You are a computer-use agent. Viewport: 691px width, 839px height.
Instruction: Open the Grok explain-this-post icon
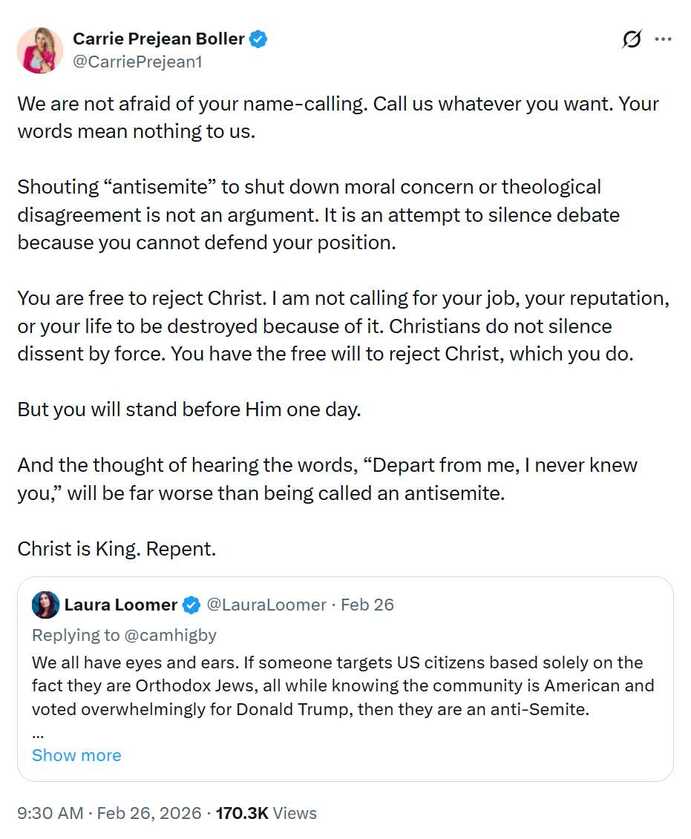point(631,40)
